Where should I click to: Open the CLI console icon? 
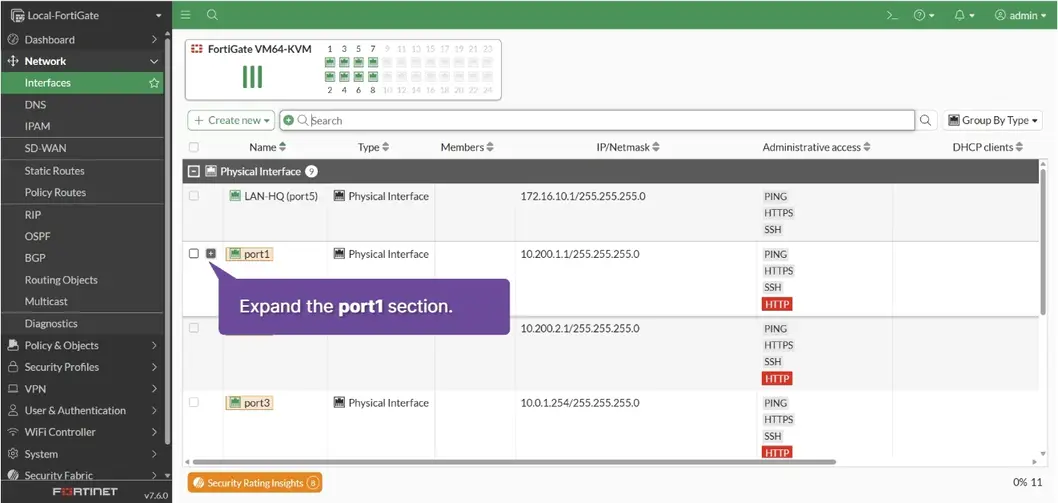coord(892,16)
